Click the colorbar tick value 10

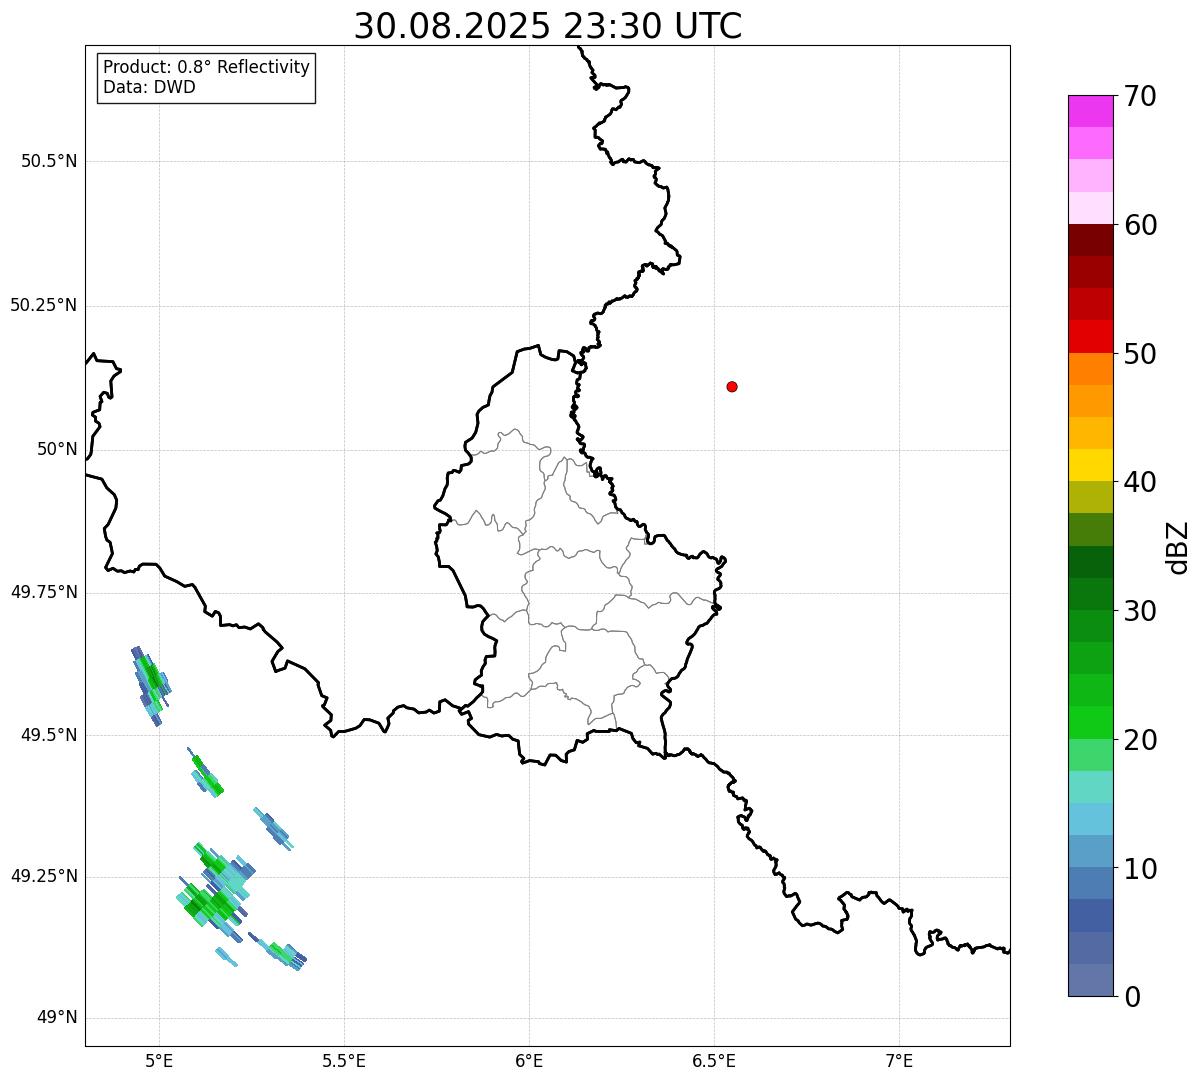pos(1140,869)
